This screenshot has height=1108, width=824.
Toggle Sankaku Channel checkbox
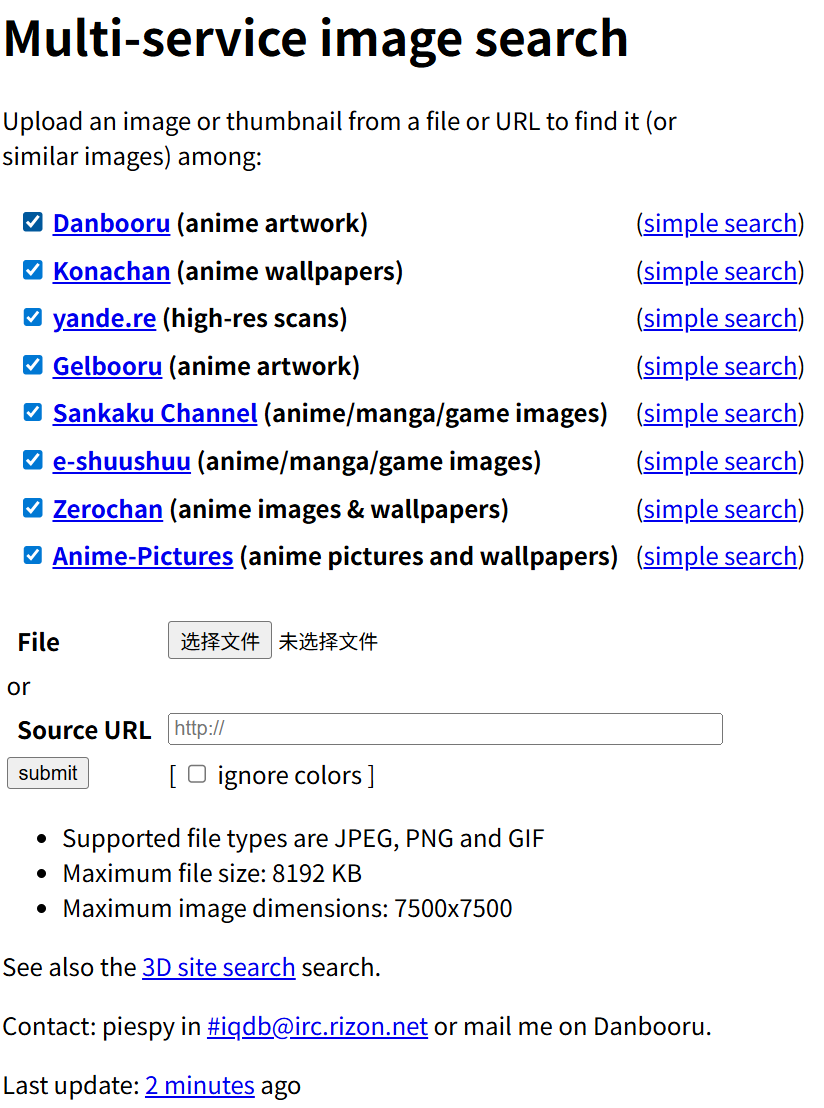click(33, 412)
